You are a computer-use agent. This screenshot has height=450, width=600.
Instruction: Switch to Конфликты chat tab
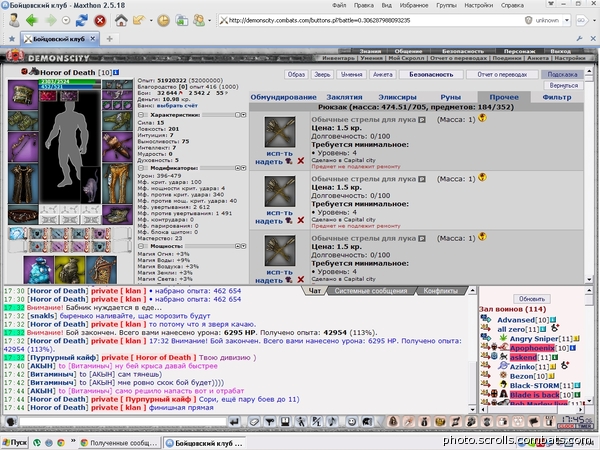pyautogui.click(x=440, y=291)
